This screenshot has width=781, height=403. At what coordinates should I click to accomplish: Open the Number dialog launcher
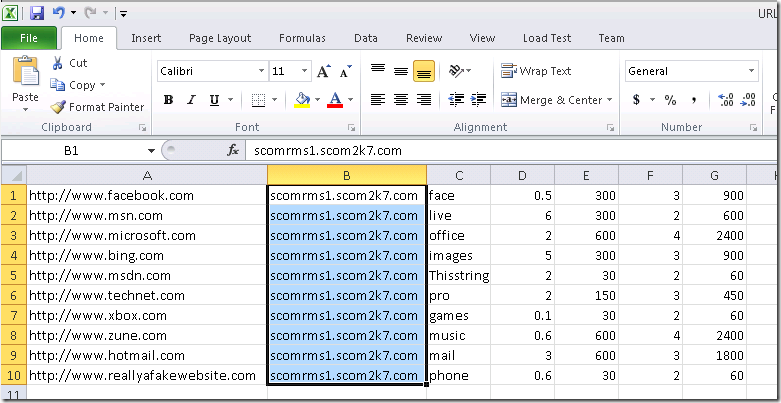pyautogui.click(x=753, y=128)
